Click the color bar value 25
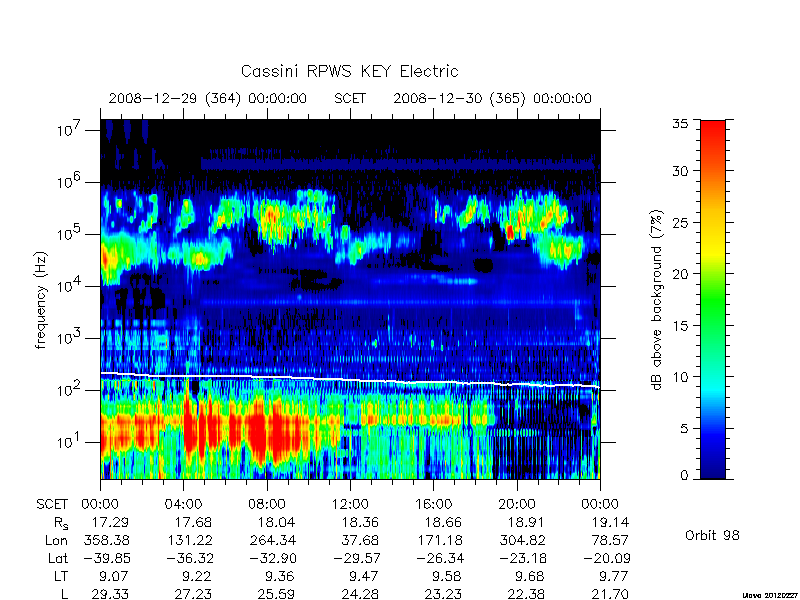This screenshot has height=600, width=800. [680, 222]
